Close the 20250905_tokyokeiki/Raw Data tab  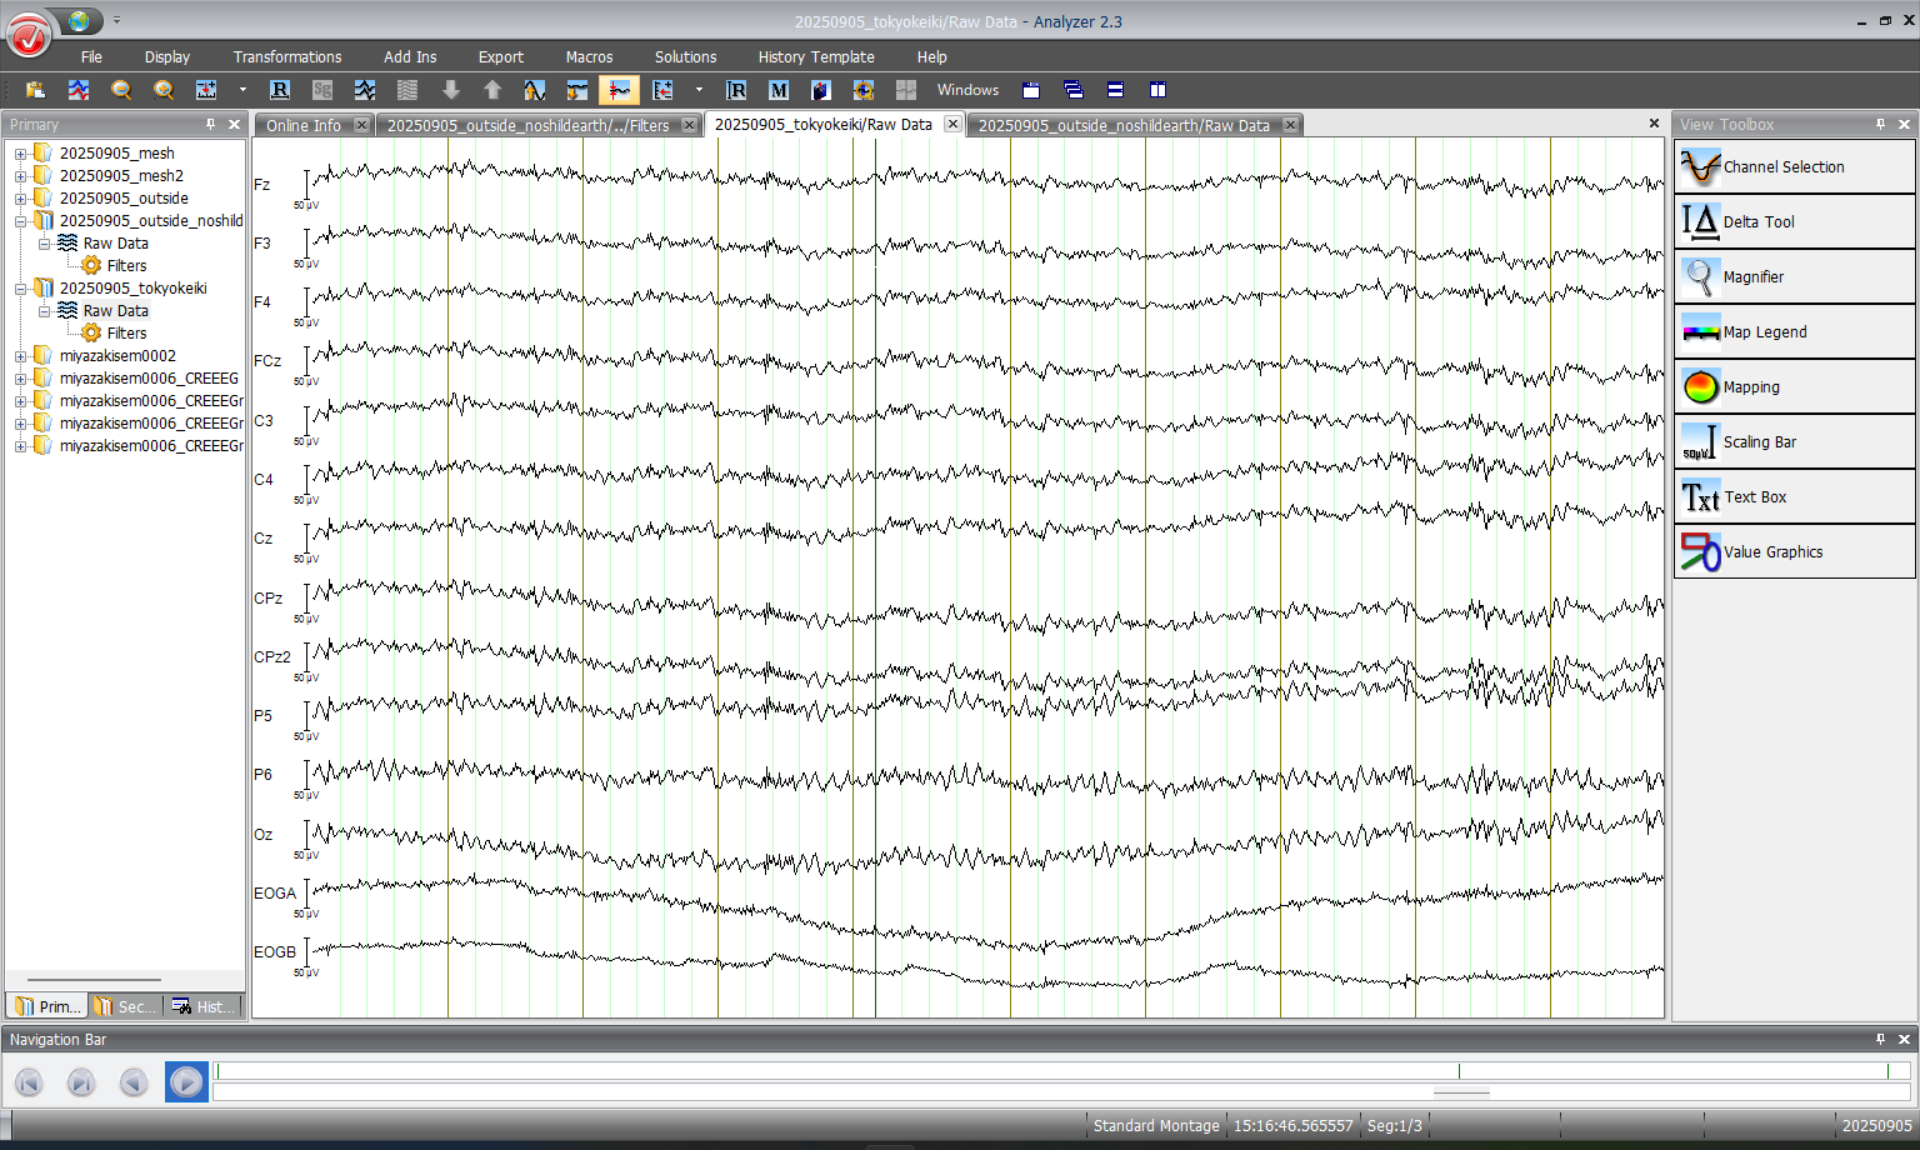(953, 124)
